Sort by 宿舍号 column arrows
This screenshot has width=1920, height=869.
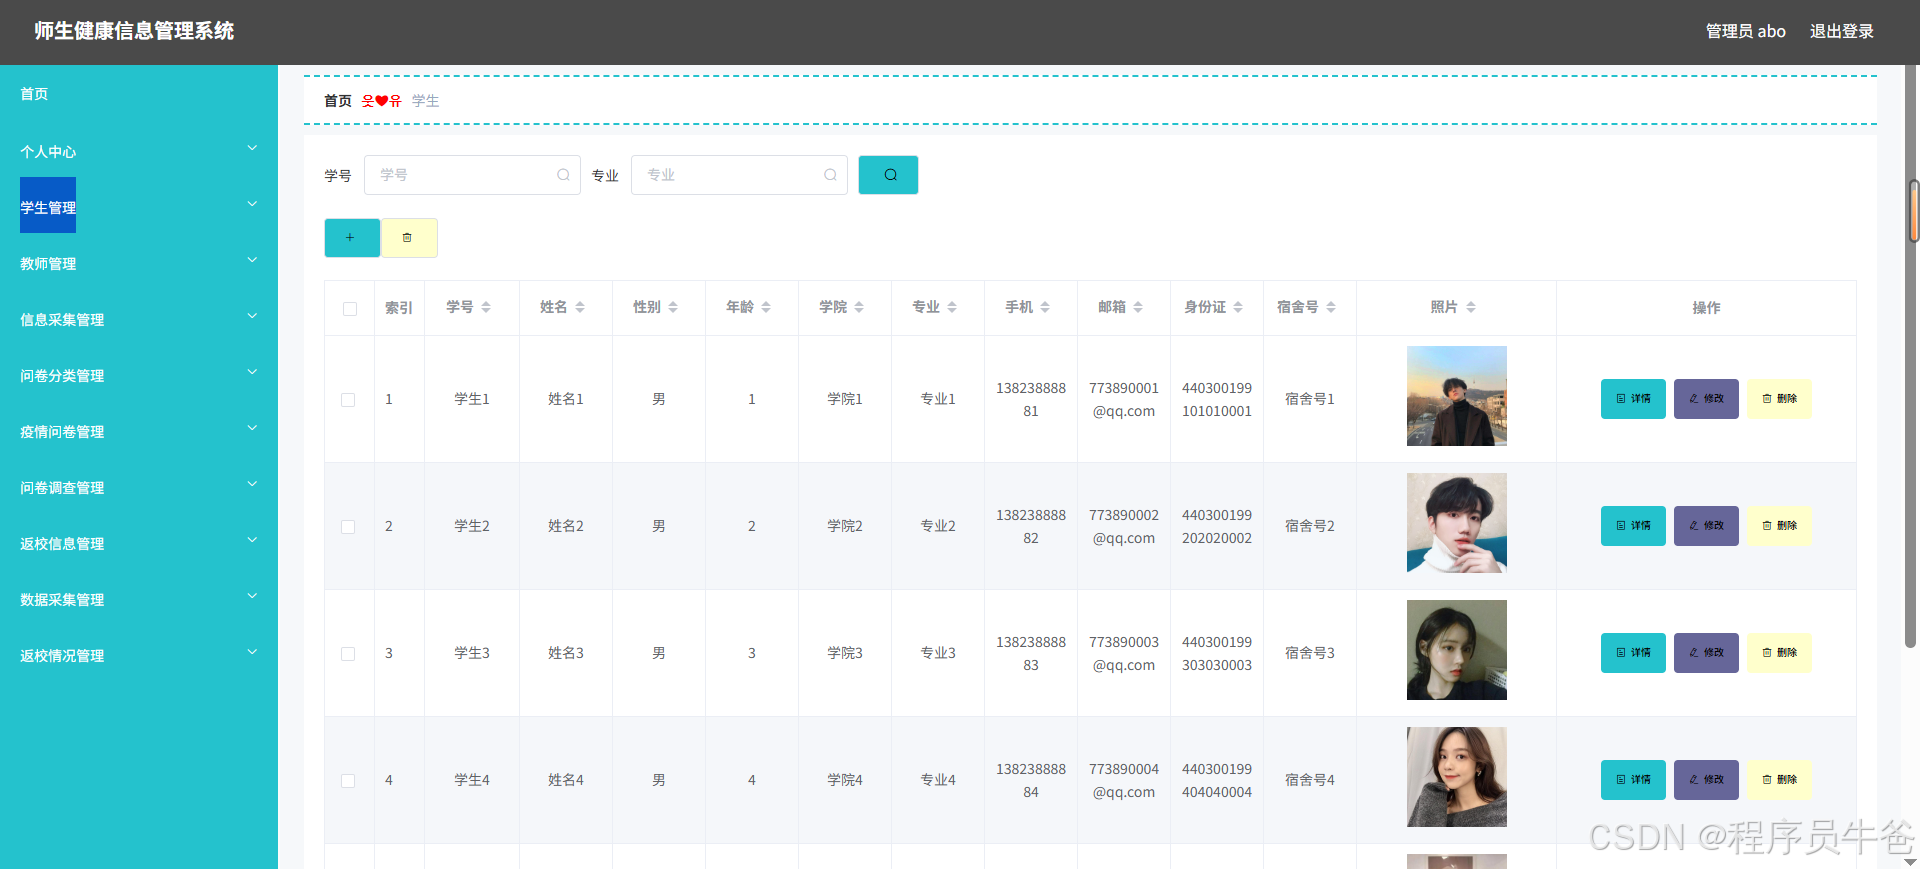pos(1331,307)
